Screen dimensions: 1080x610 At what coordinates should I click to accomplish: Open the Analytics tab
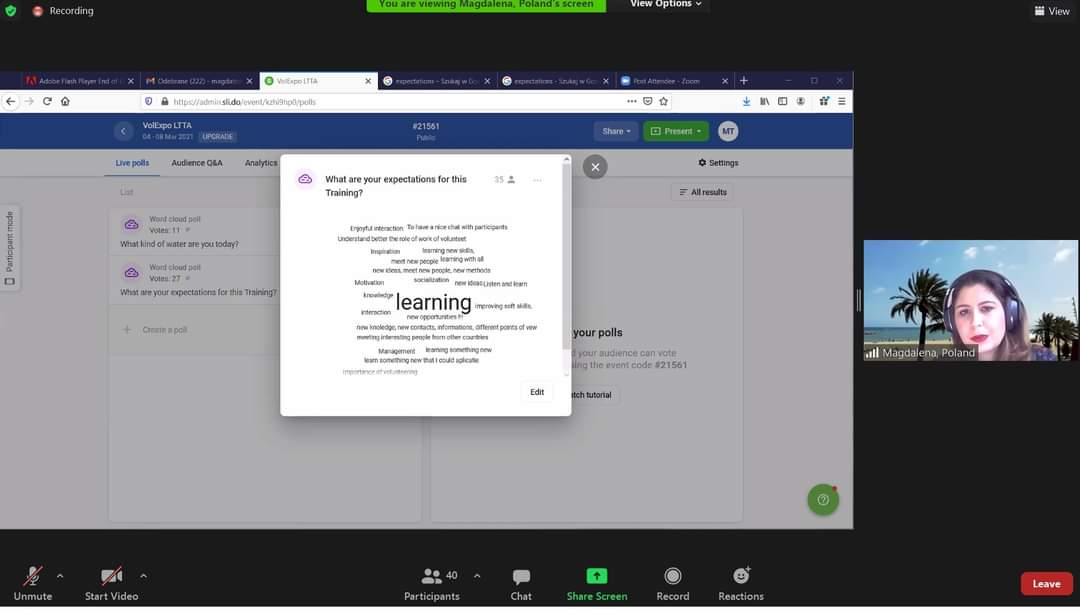tap(261, 163)
